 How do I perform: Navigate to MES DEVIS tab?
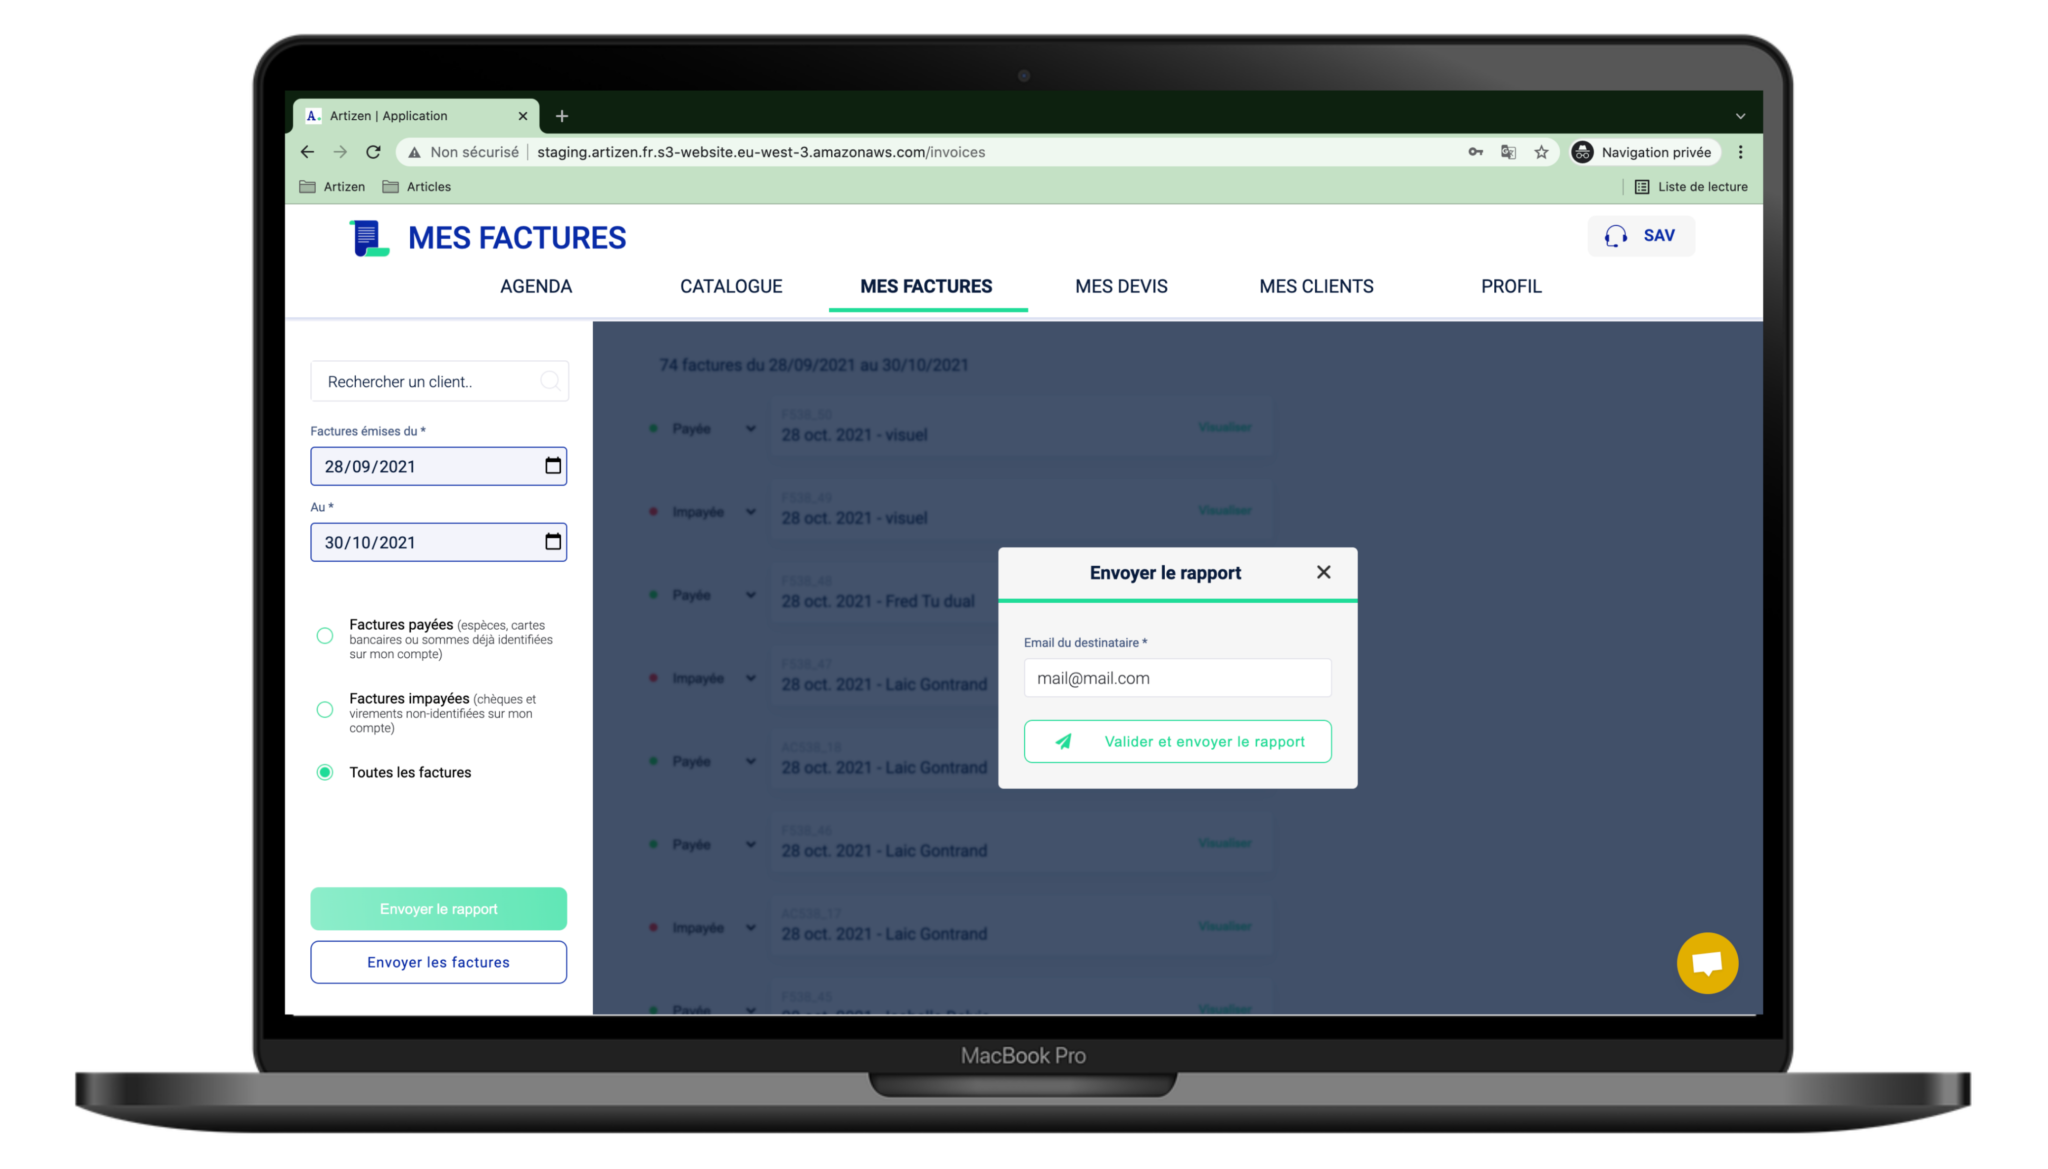point(1122,286)
